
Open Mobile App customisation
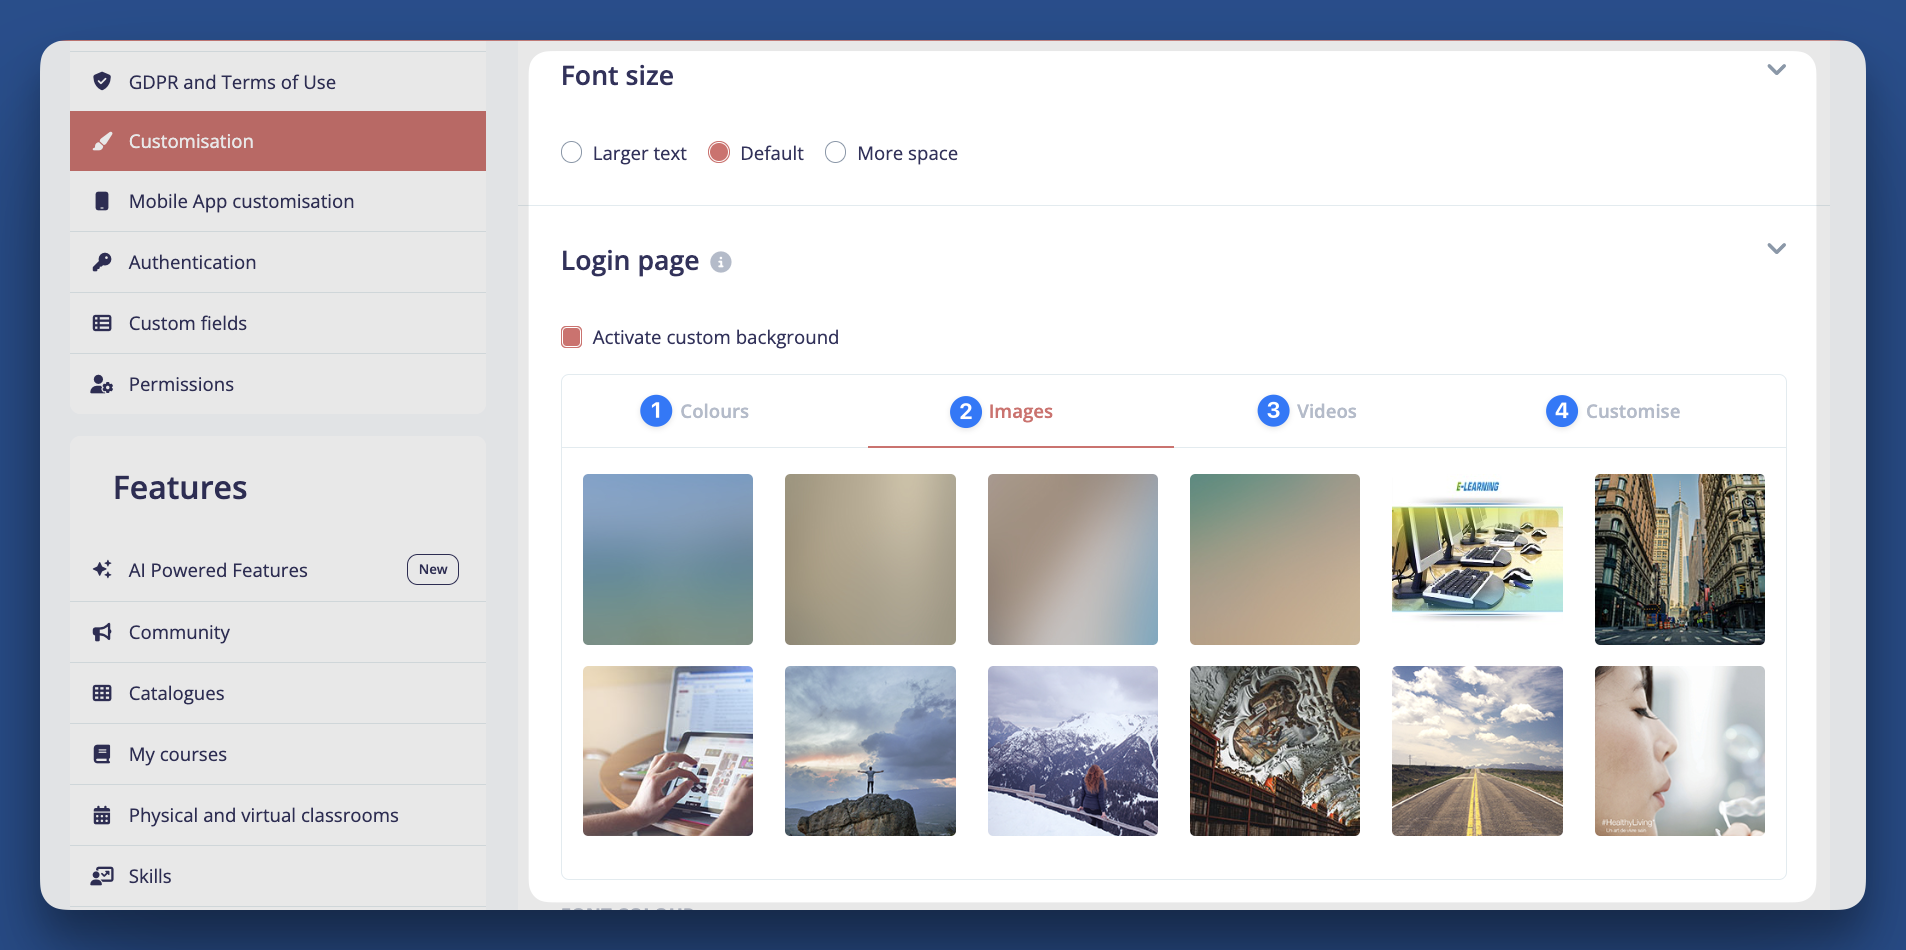click(278, 201)
